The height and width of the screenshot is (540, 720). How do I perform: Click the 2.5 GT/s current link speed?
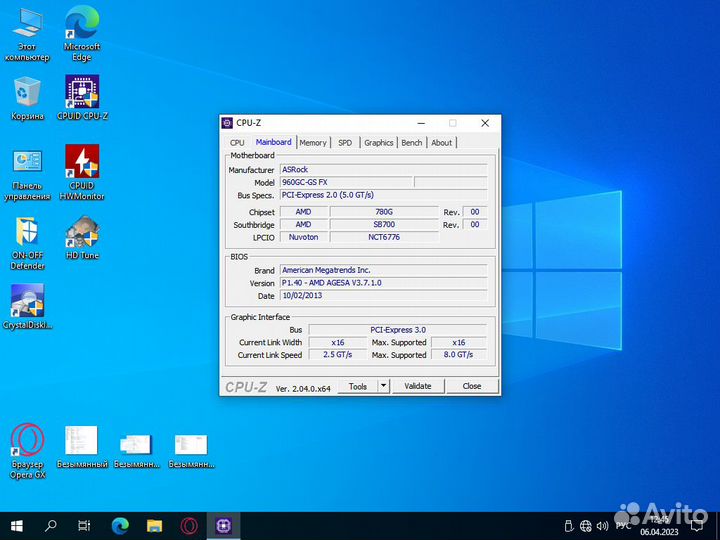click(x=338, y=354)
